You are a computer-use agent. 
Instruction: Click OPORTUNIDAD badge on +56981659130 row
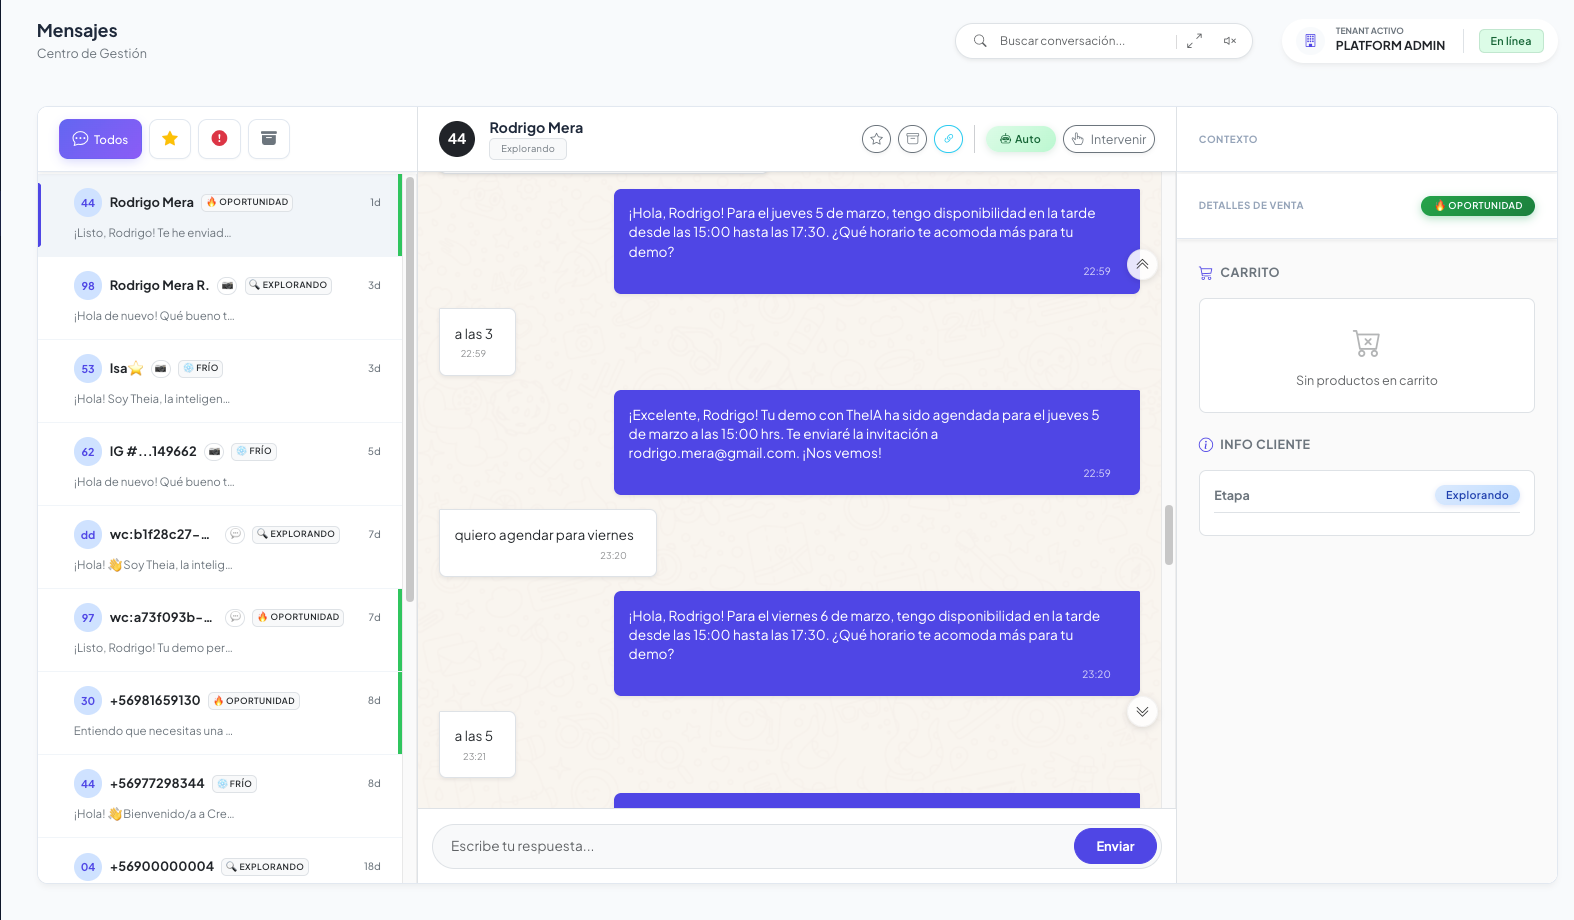[254, 701]
